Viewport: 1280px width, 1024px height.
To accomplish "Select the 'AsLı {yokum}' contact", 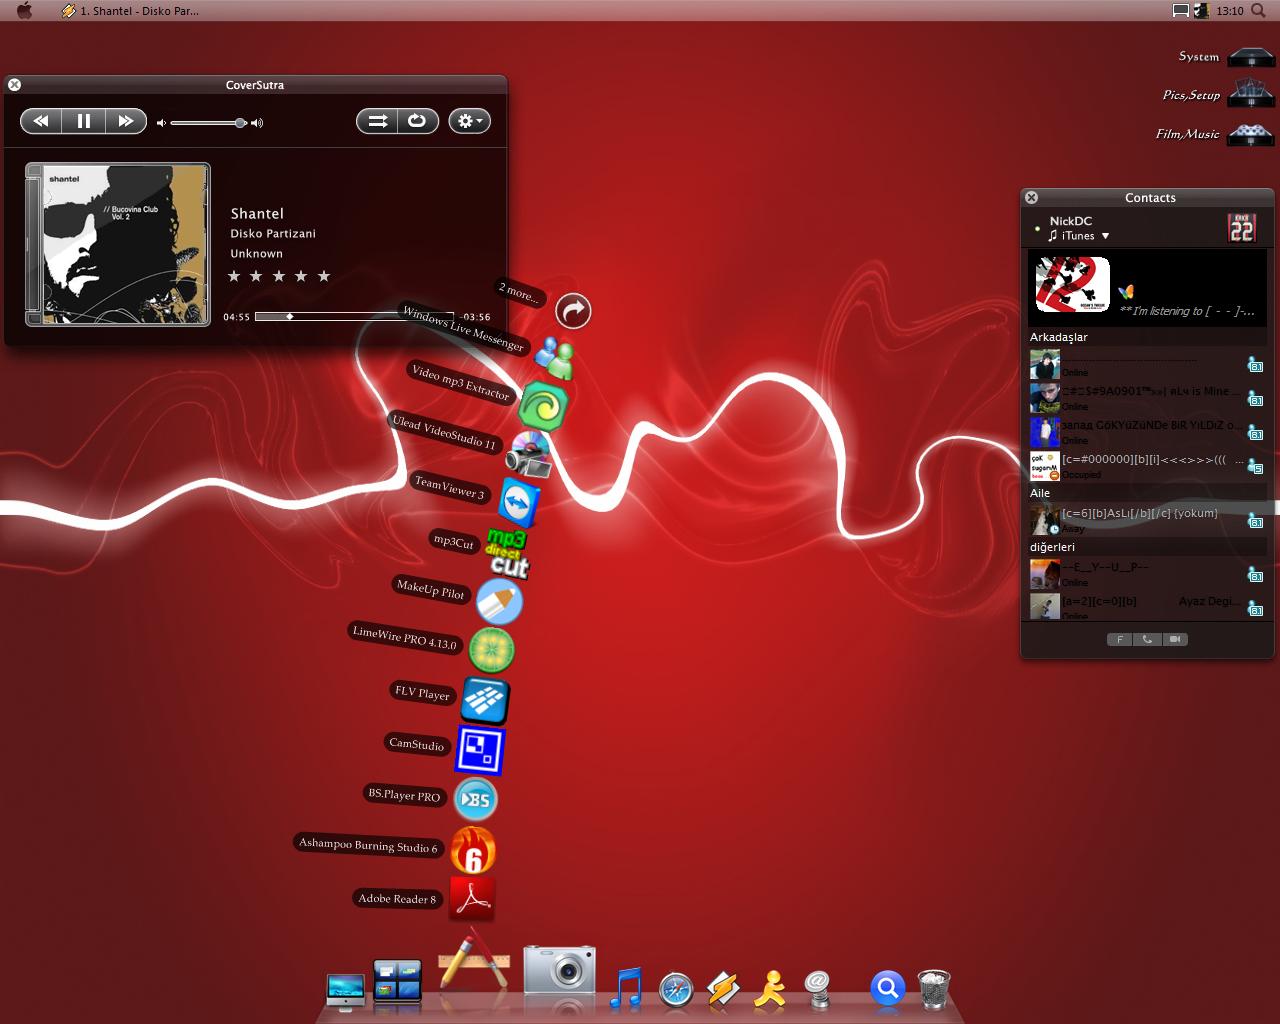I will point(1148,520).
